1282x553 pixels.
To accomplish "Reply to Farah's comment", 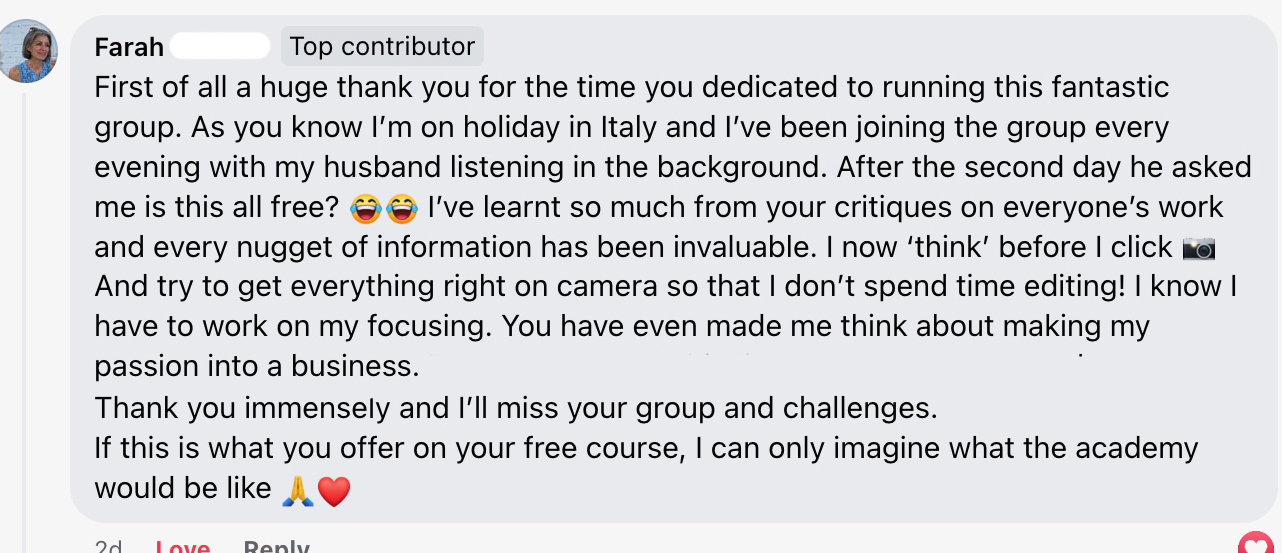I will coord(276,547).
